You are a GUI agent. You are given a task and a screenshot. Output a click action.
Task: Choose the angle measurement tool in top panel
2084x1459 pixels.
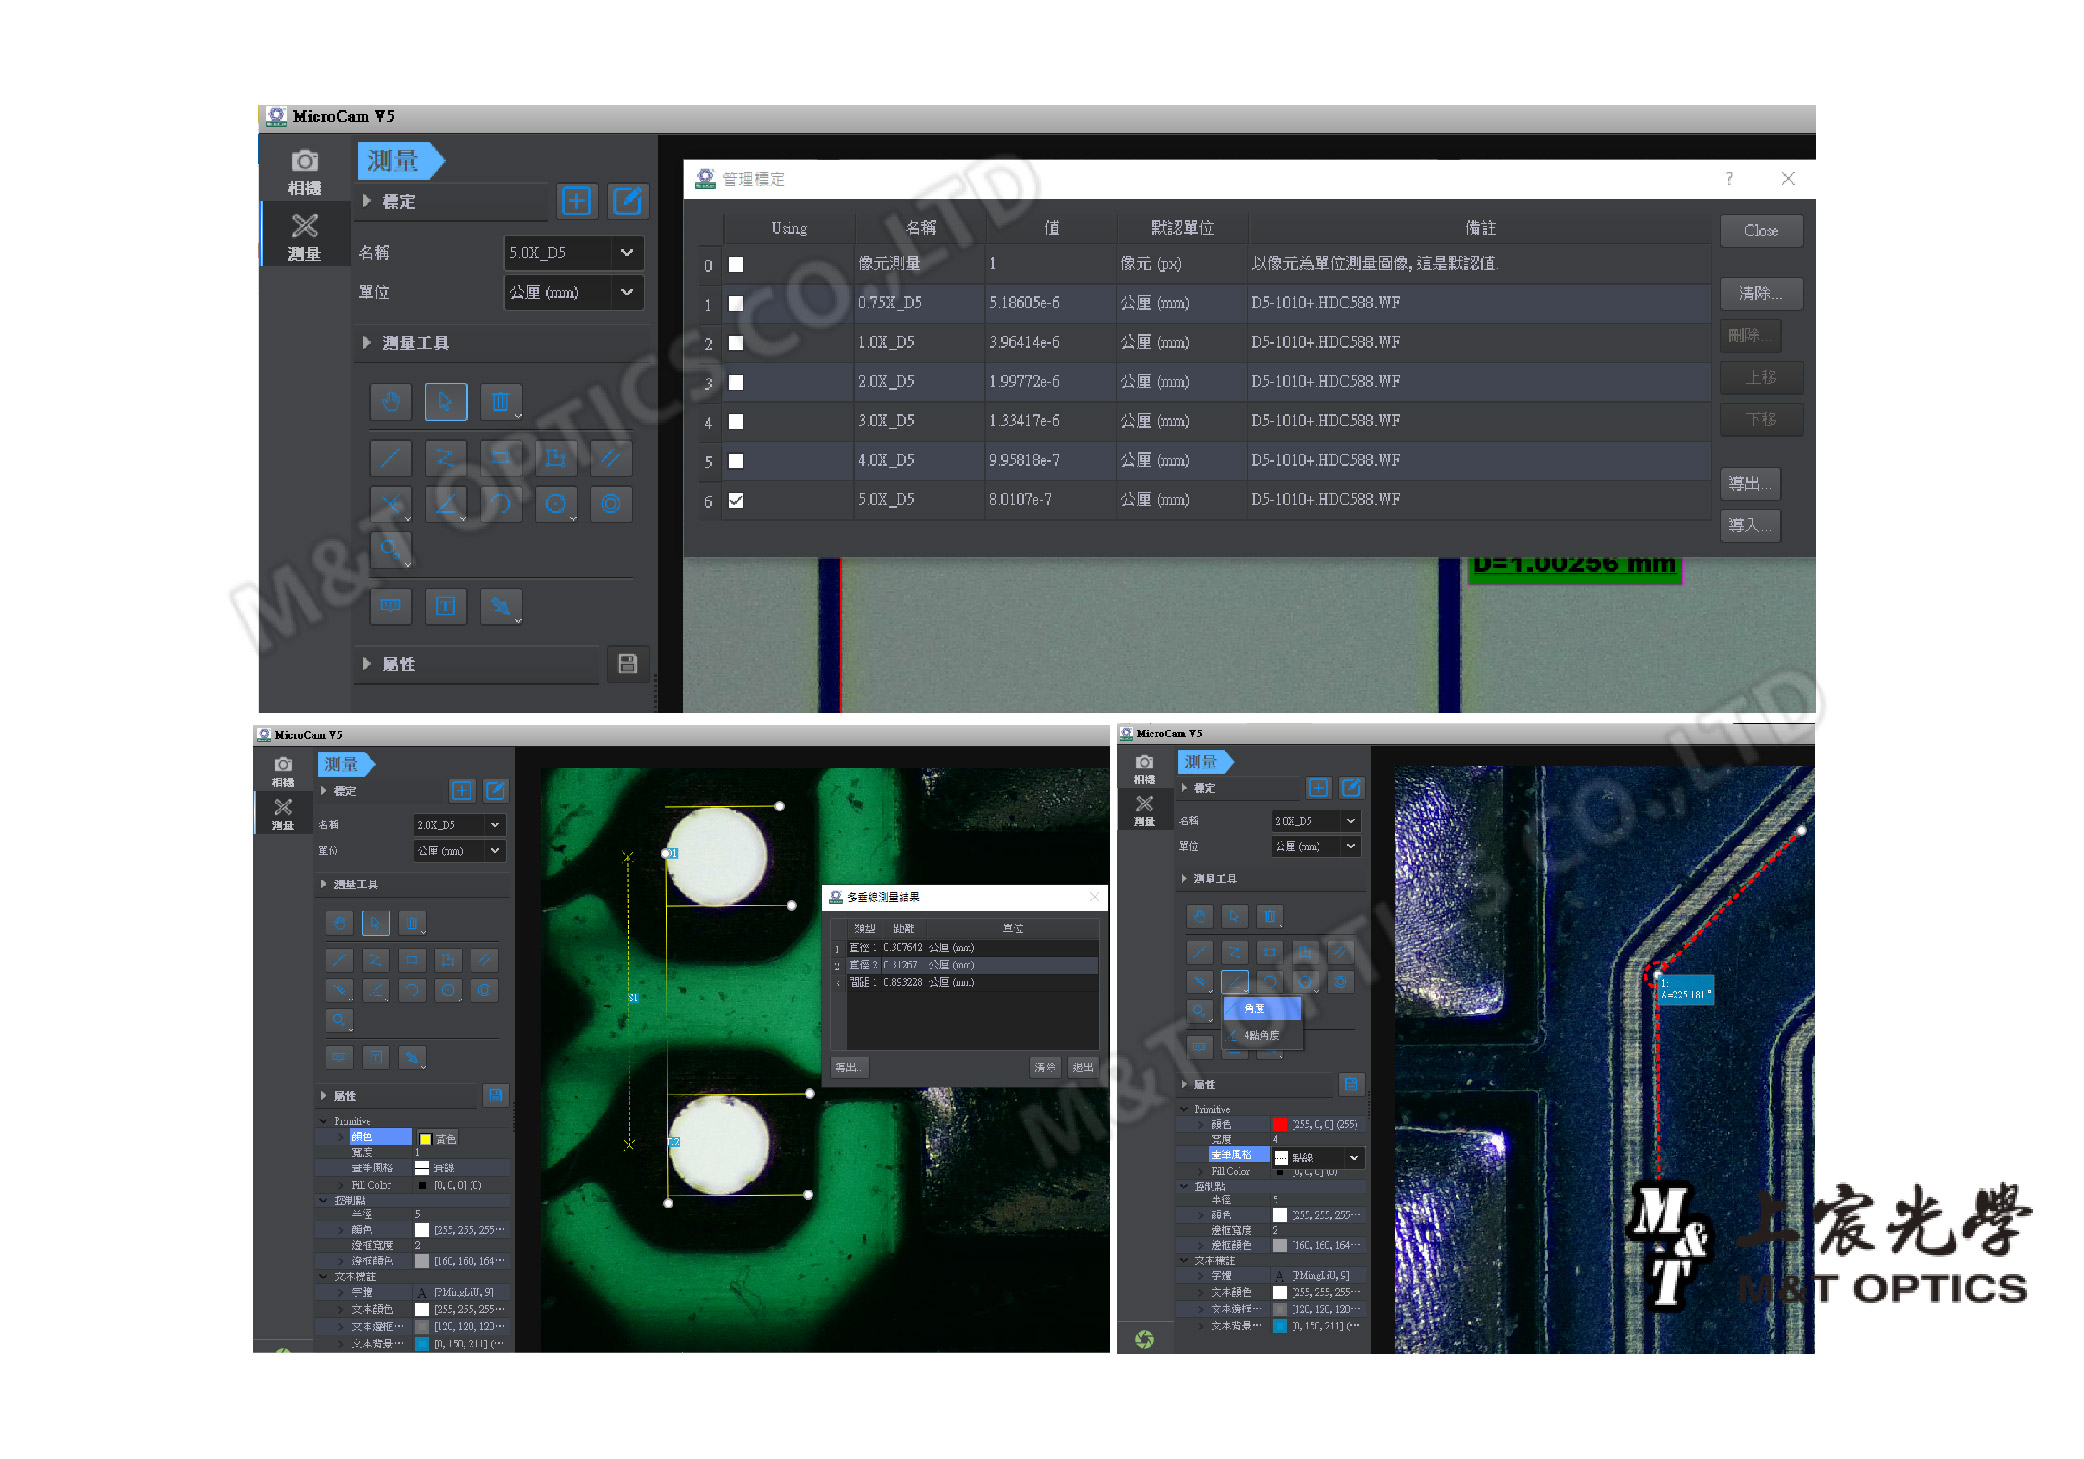pos(446,504)
